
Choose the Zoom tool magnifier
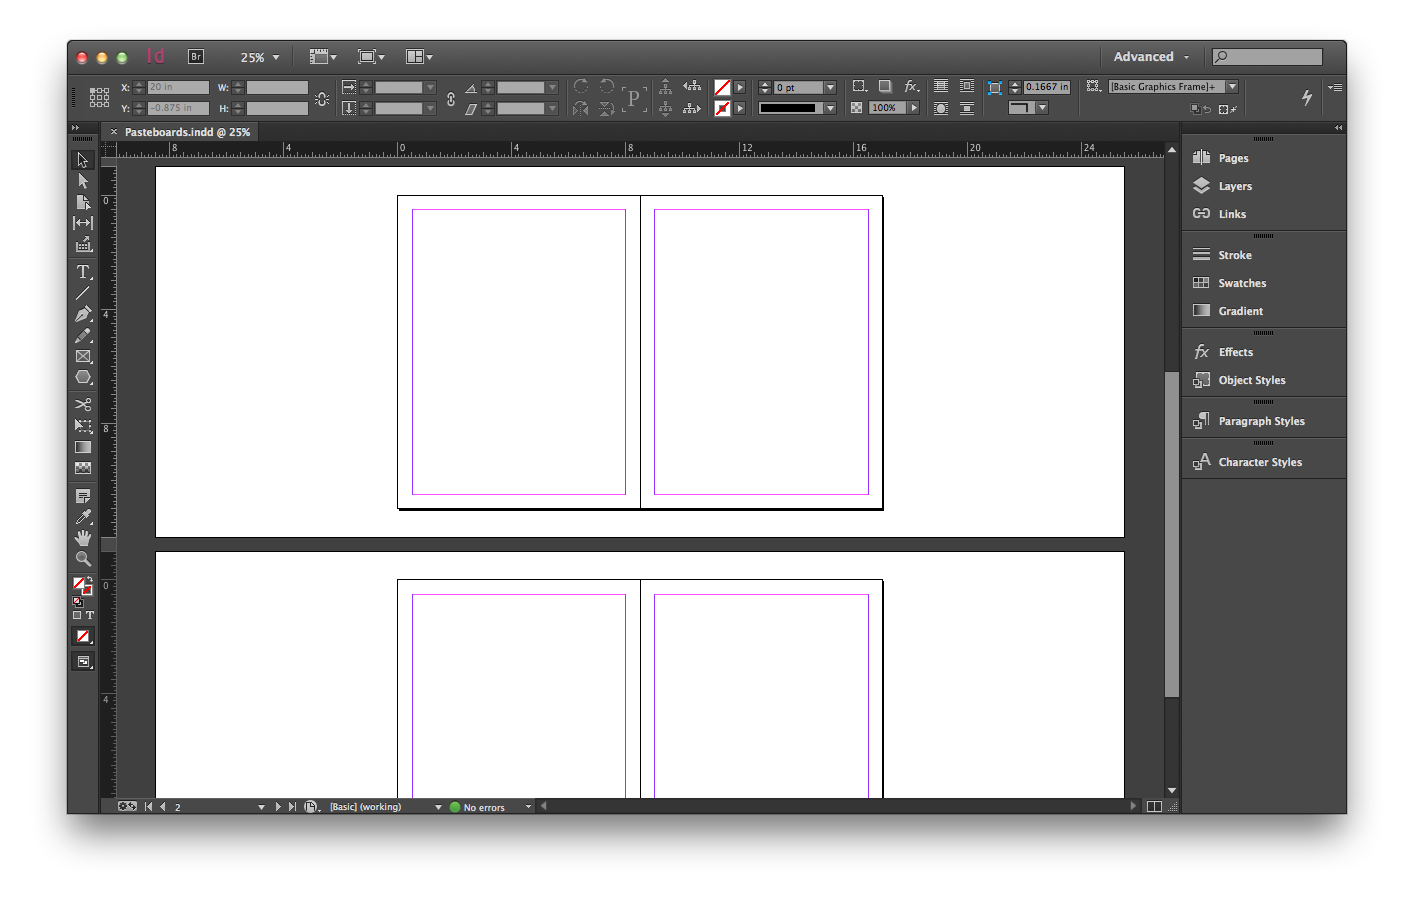[x=83, y=559]
